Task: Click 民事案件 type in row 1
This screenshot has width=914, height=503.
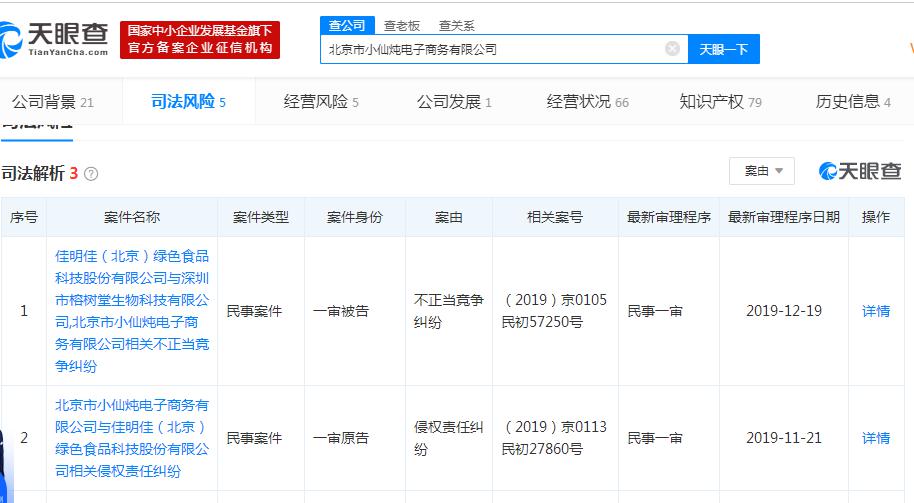Action: (x=254, y=311)
